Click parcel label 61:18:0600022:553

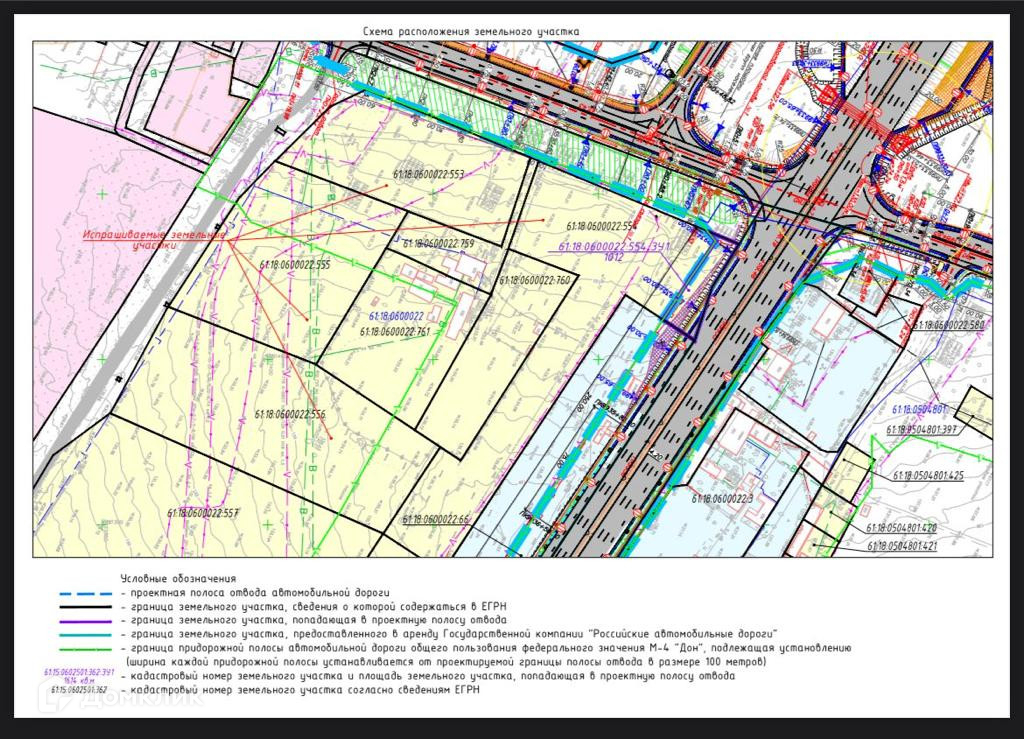coord(428,174)
